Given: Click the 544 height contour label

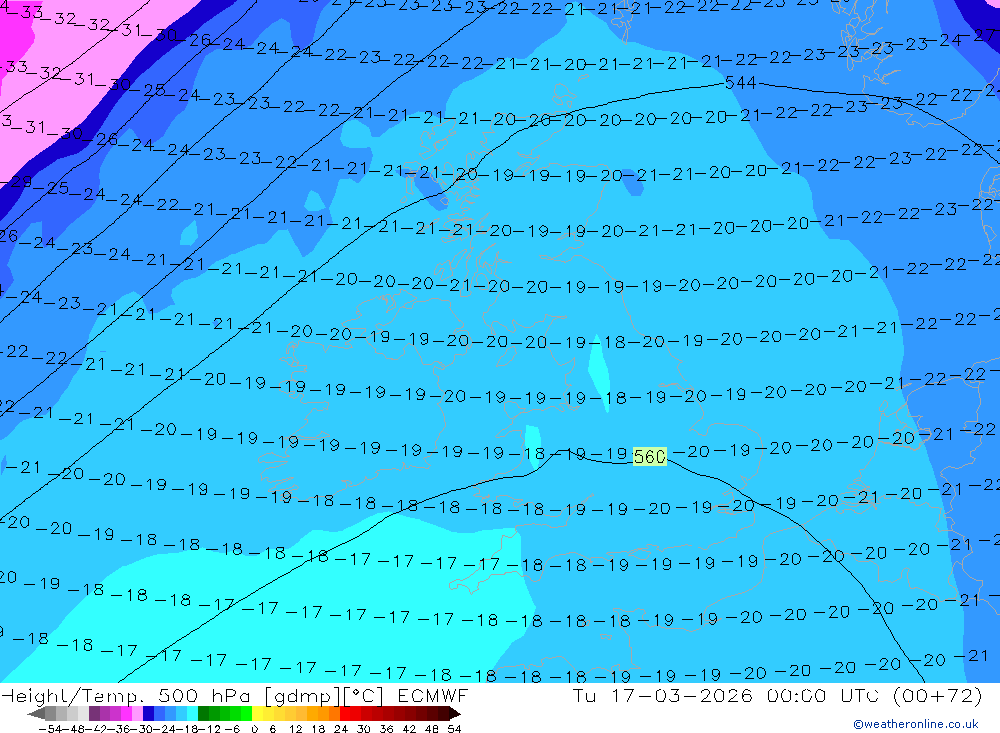Looking at the screenshot, I should tap(740, 83).
